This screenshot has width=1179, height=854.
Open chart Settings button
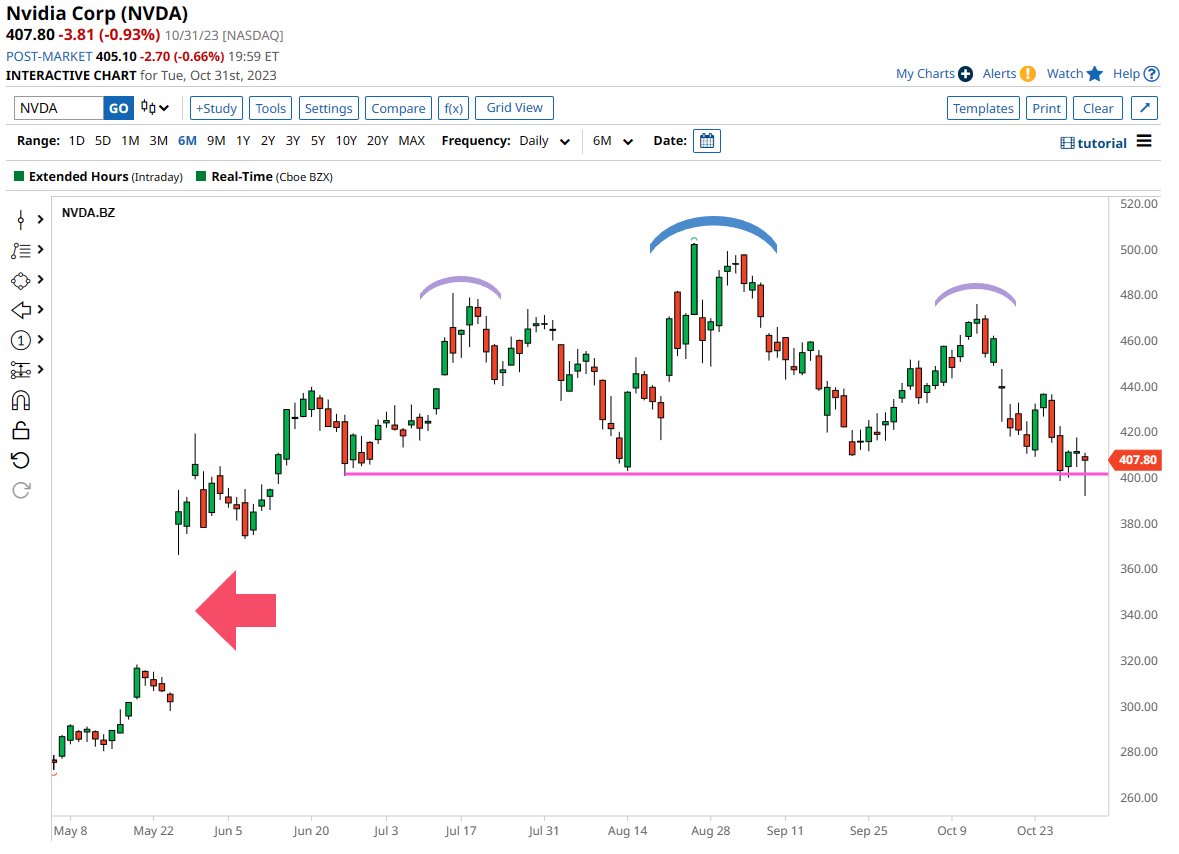329,108
